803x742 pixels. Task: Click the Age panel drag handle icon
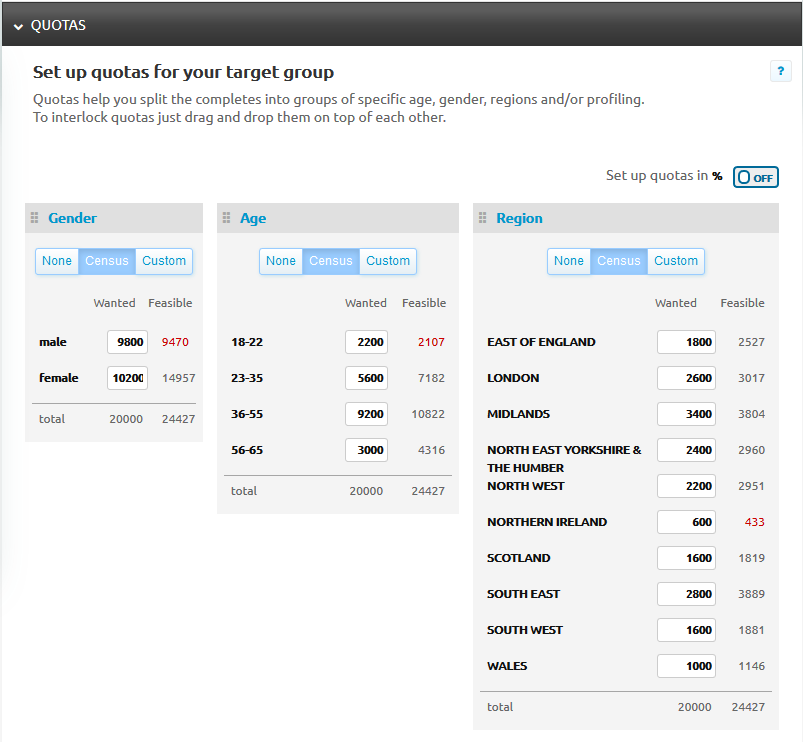[x=227, y=218]
